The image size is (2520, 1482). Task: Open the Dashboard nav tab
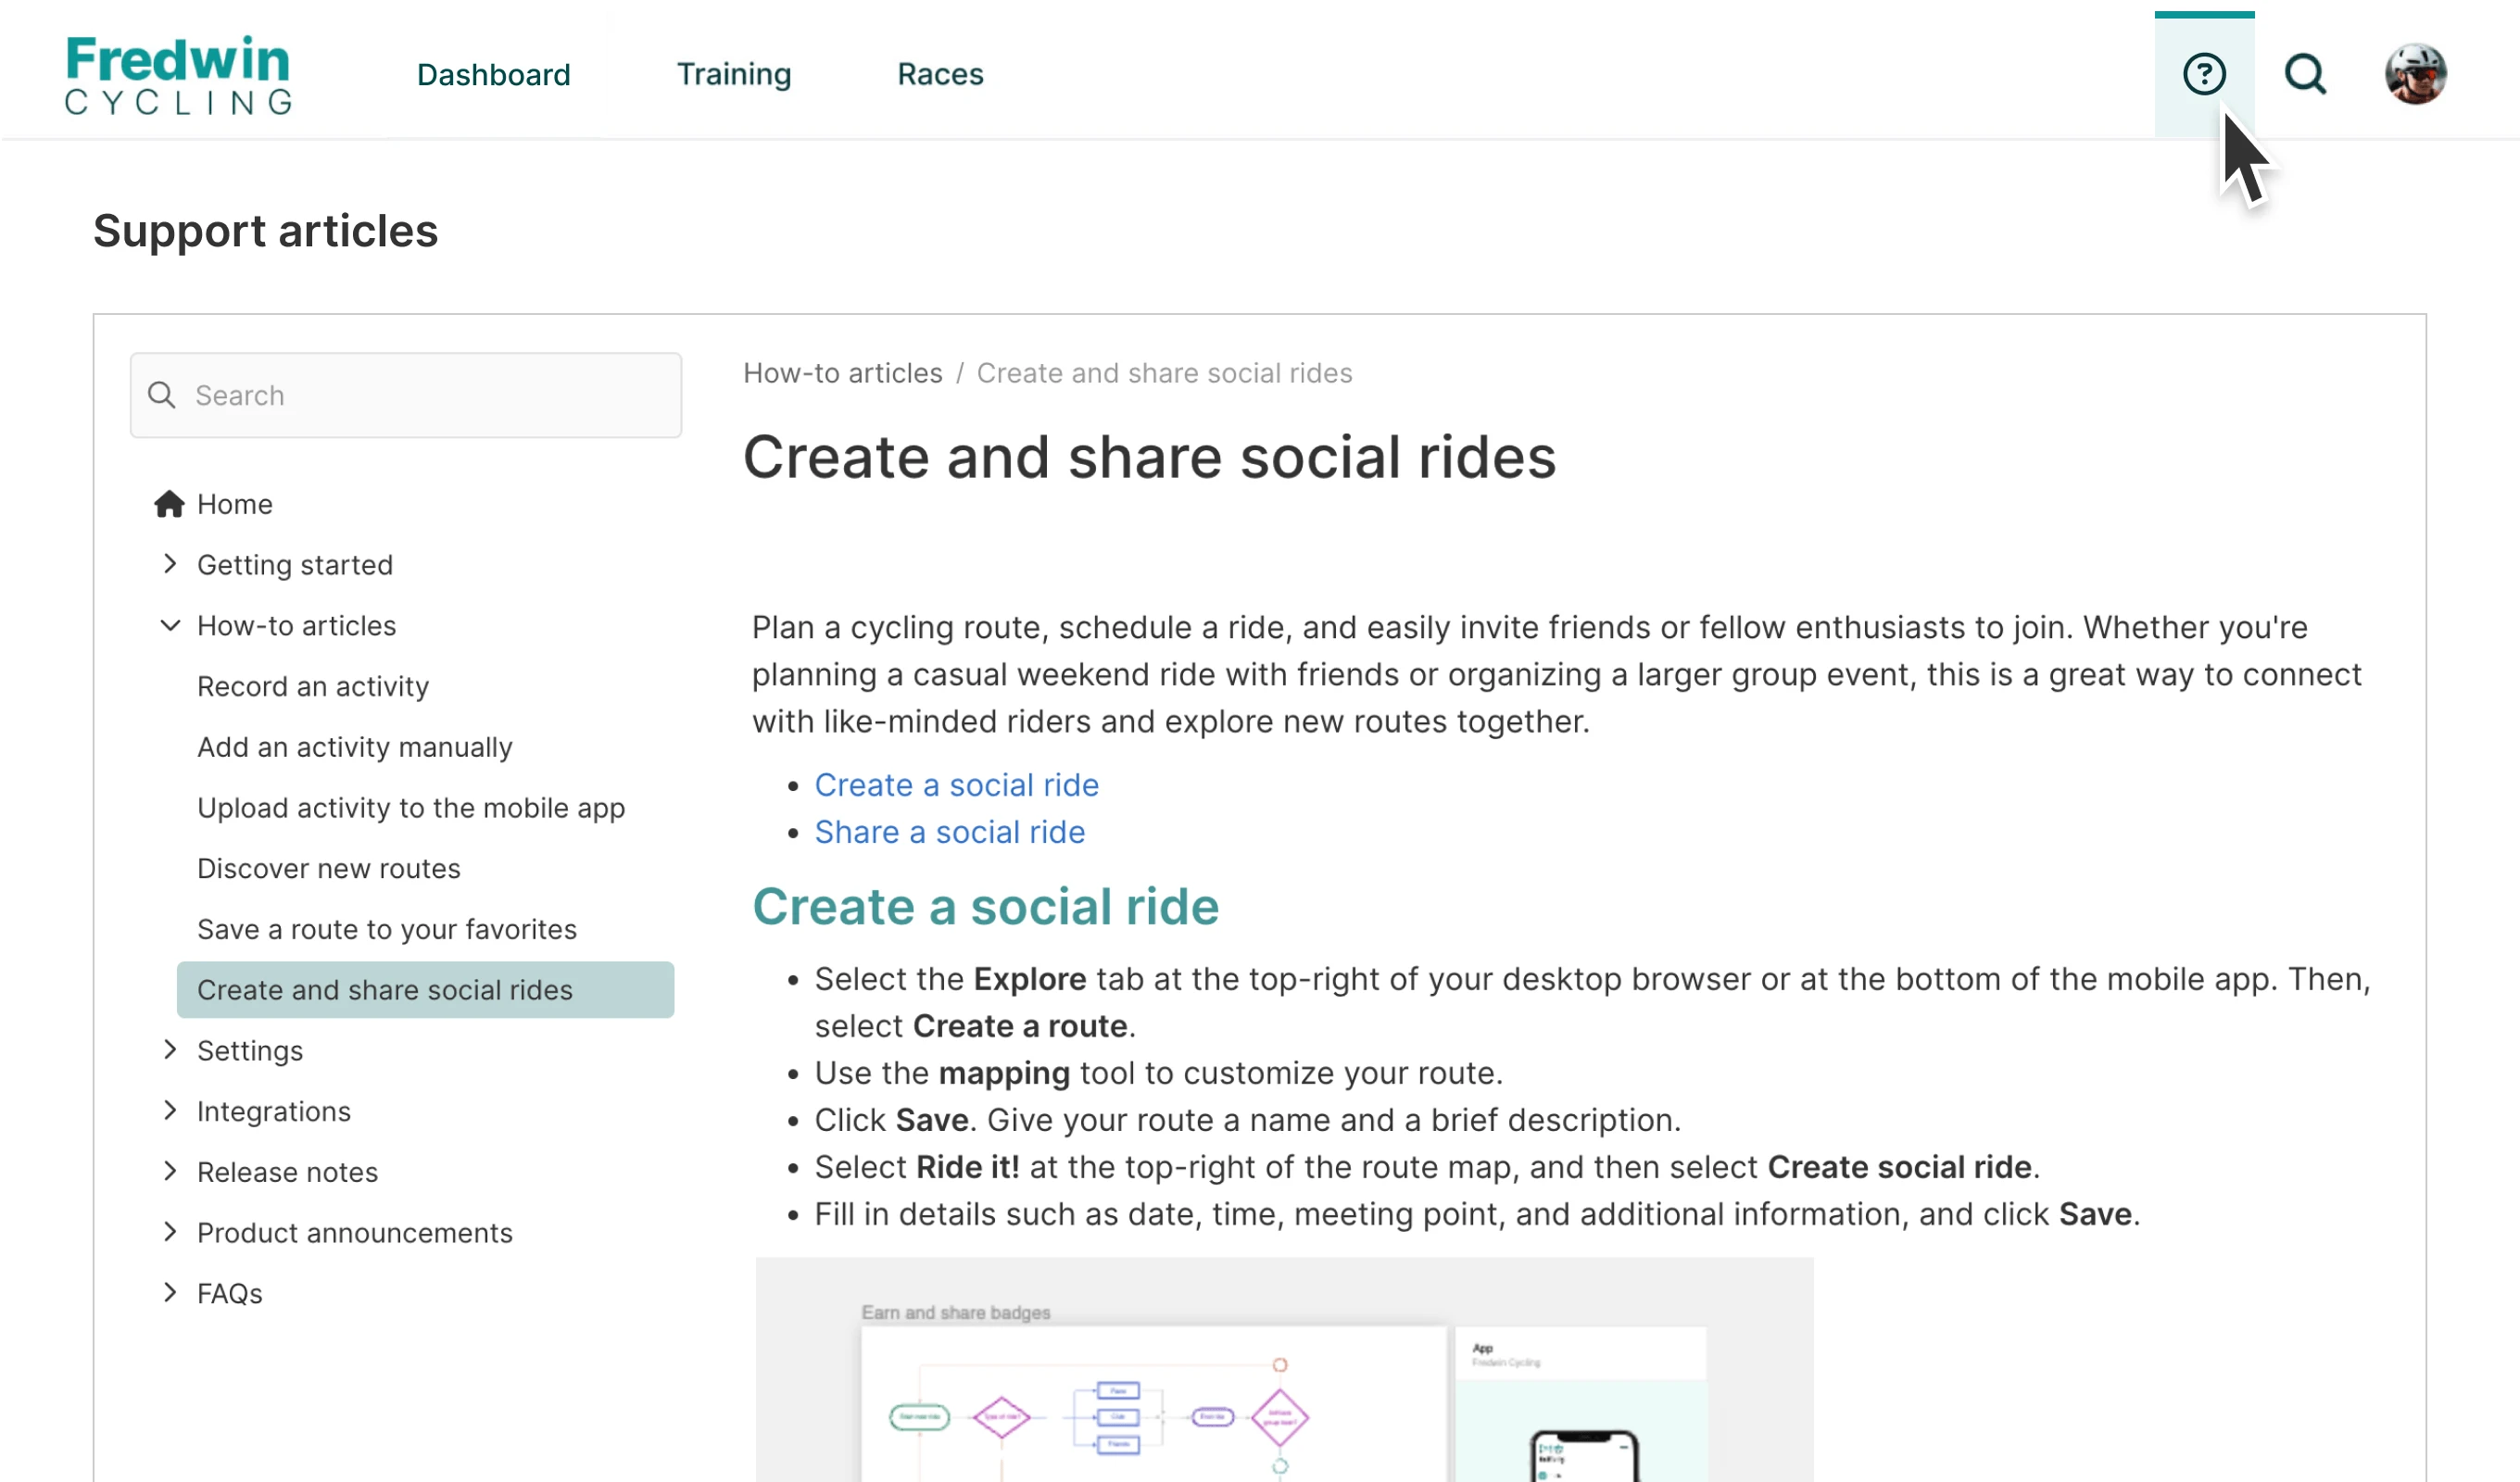tap(493, 75)
